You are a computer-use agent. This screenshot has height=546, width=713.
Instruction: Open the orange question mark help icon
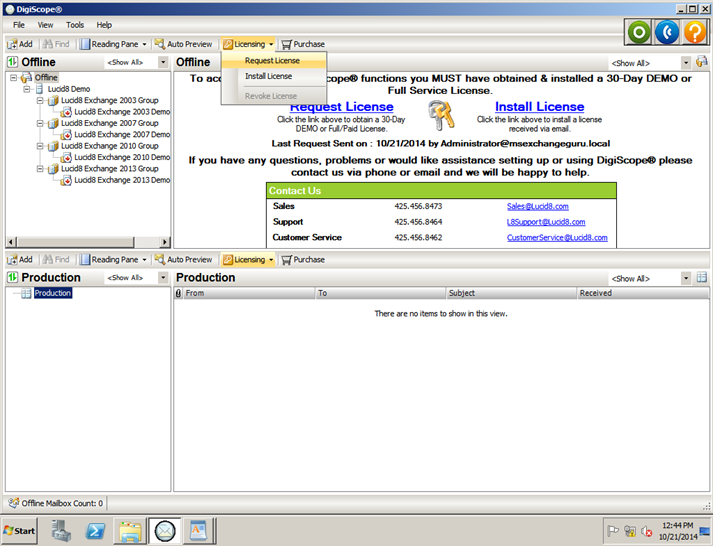click(695, 32)
